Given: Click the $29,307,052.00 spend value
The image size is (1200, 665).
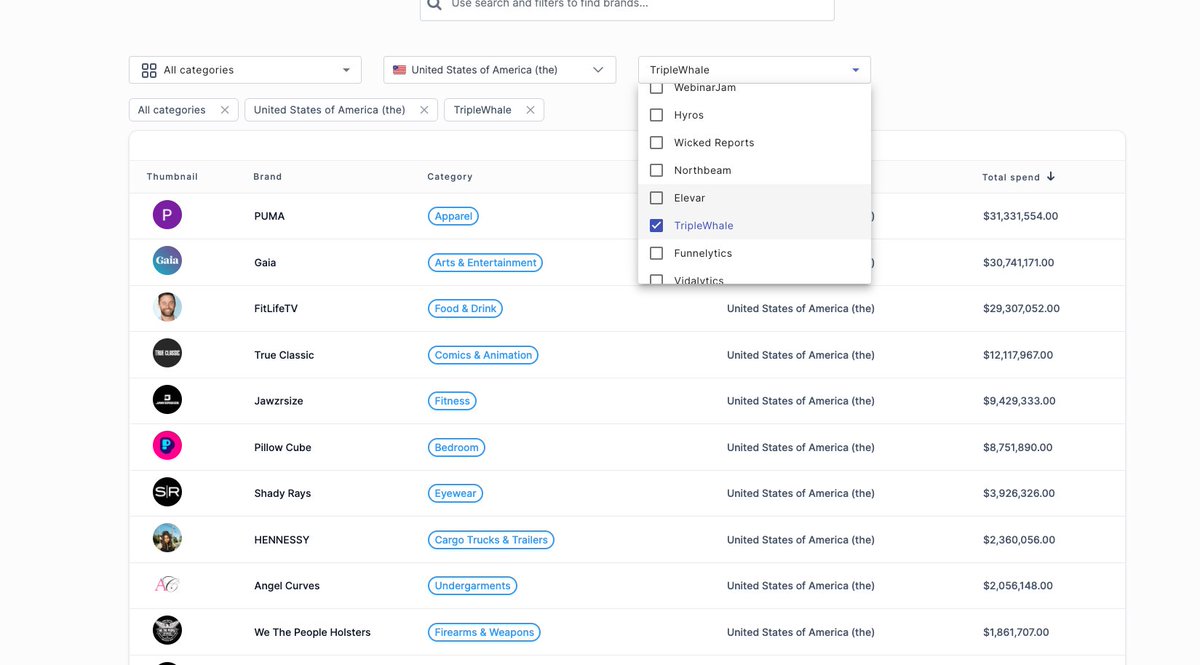Looking at the screenshot, I should click(1021, 308).
